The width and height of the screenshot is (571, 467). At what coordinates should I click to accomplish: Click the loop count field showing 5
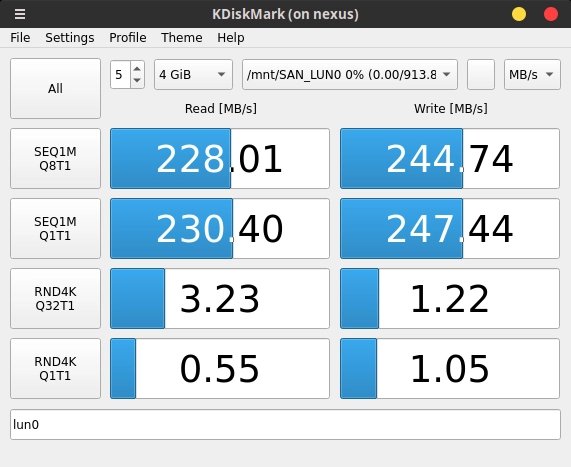coord(121,75)
